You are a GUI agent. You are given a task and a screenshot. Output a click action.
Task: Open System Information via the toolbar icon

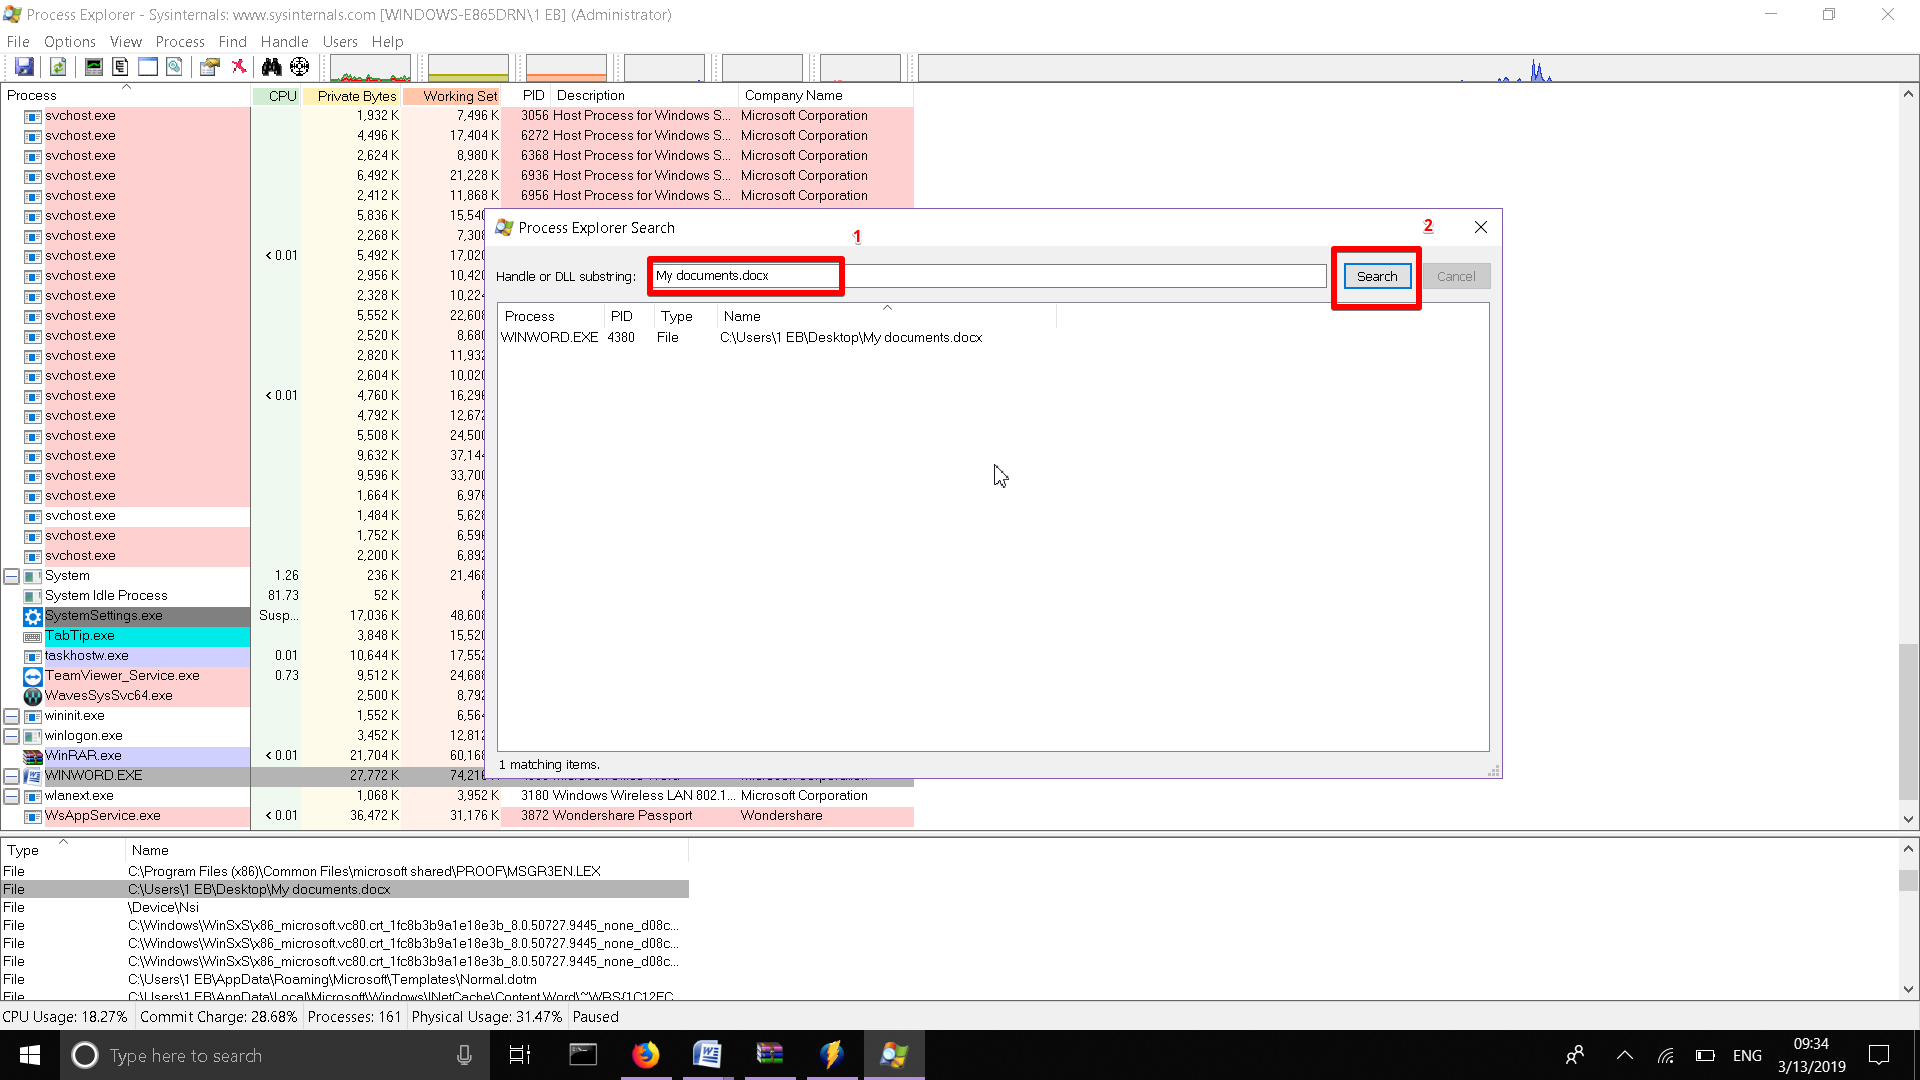coord(93,67)
